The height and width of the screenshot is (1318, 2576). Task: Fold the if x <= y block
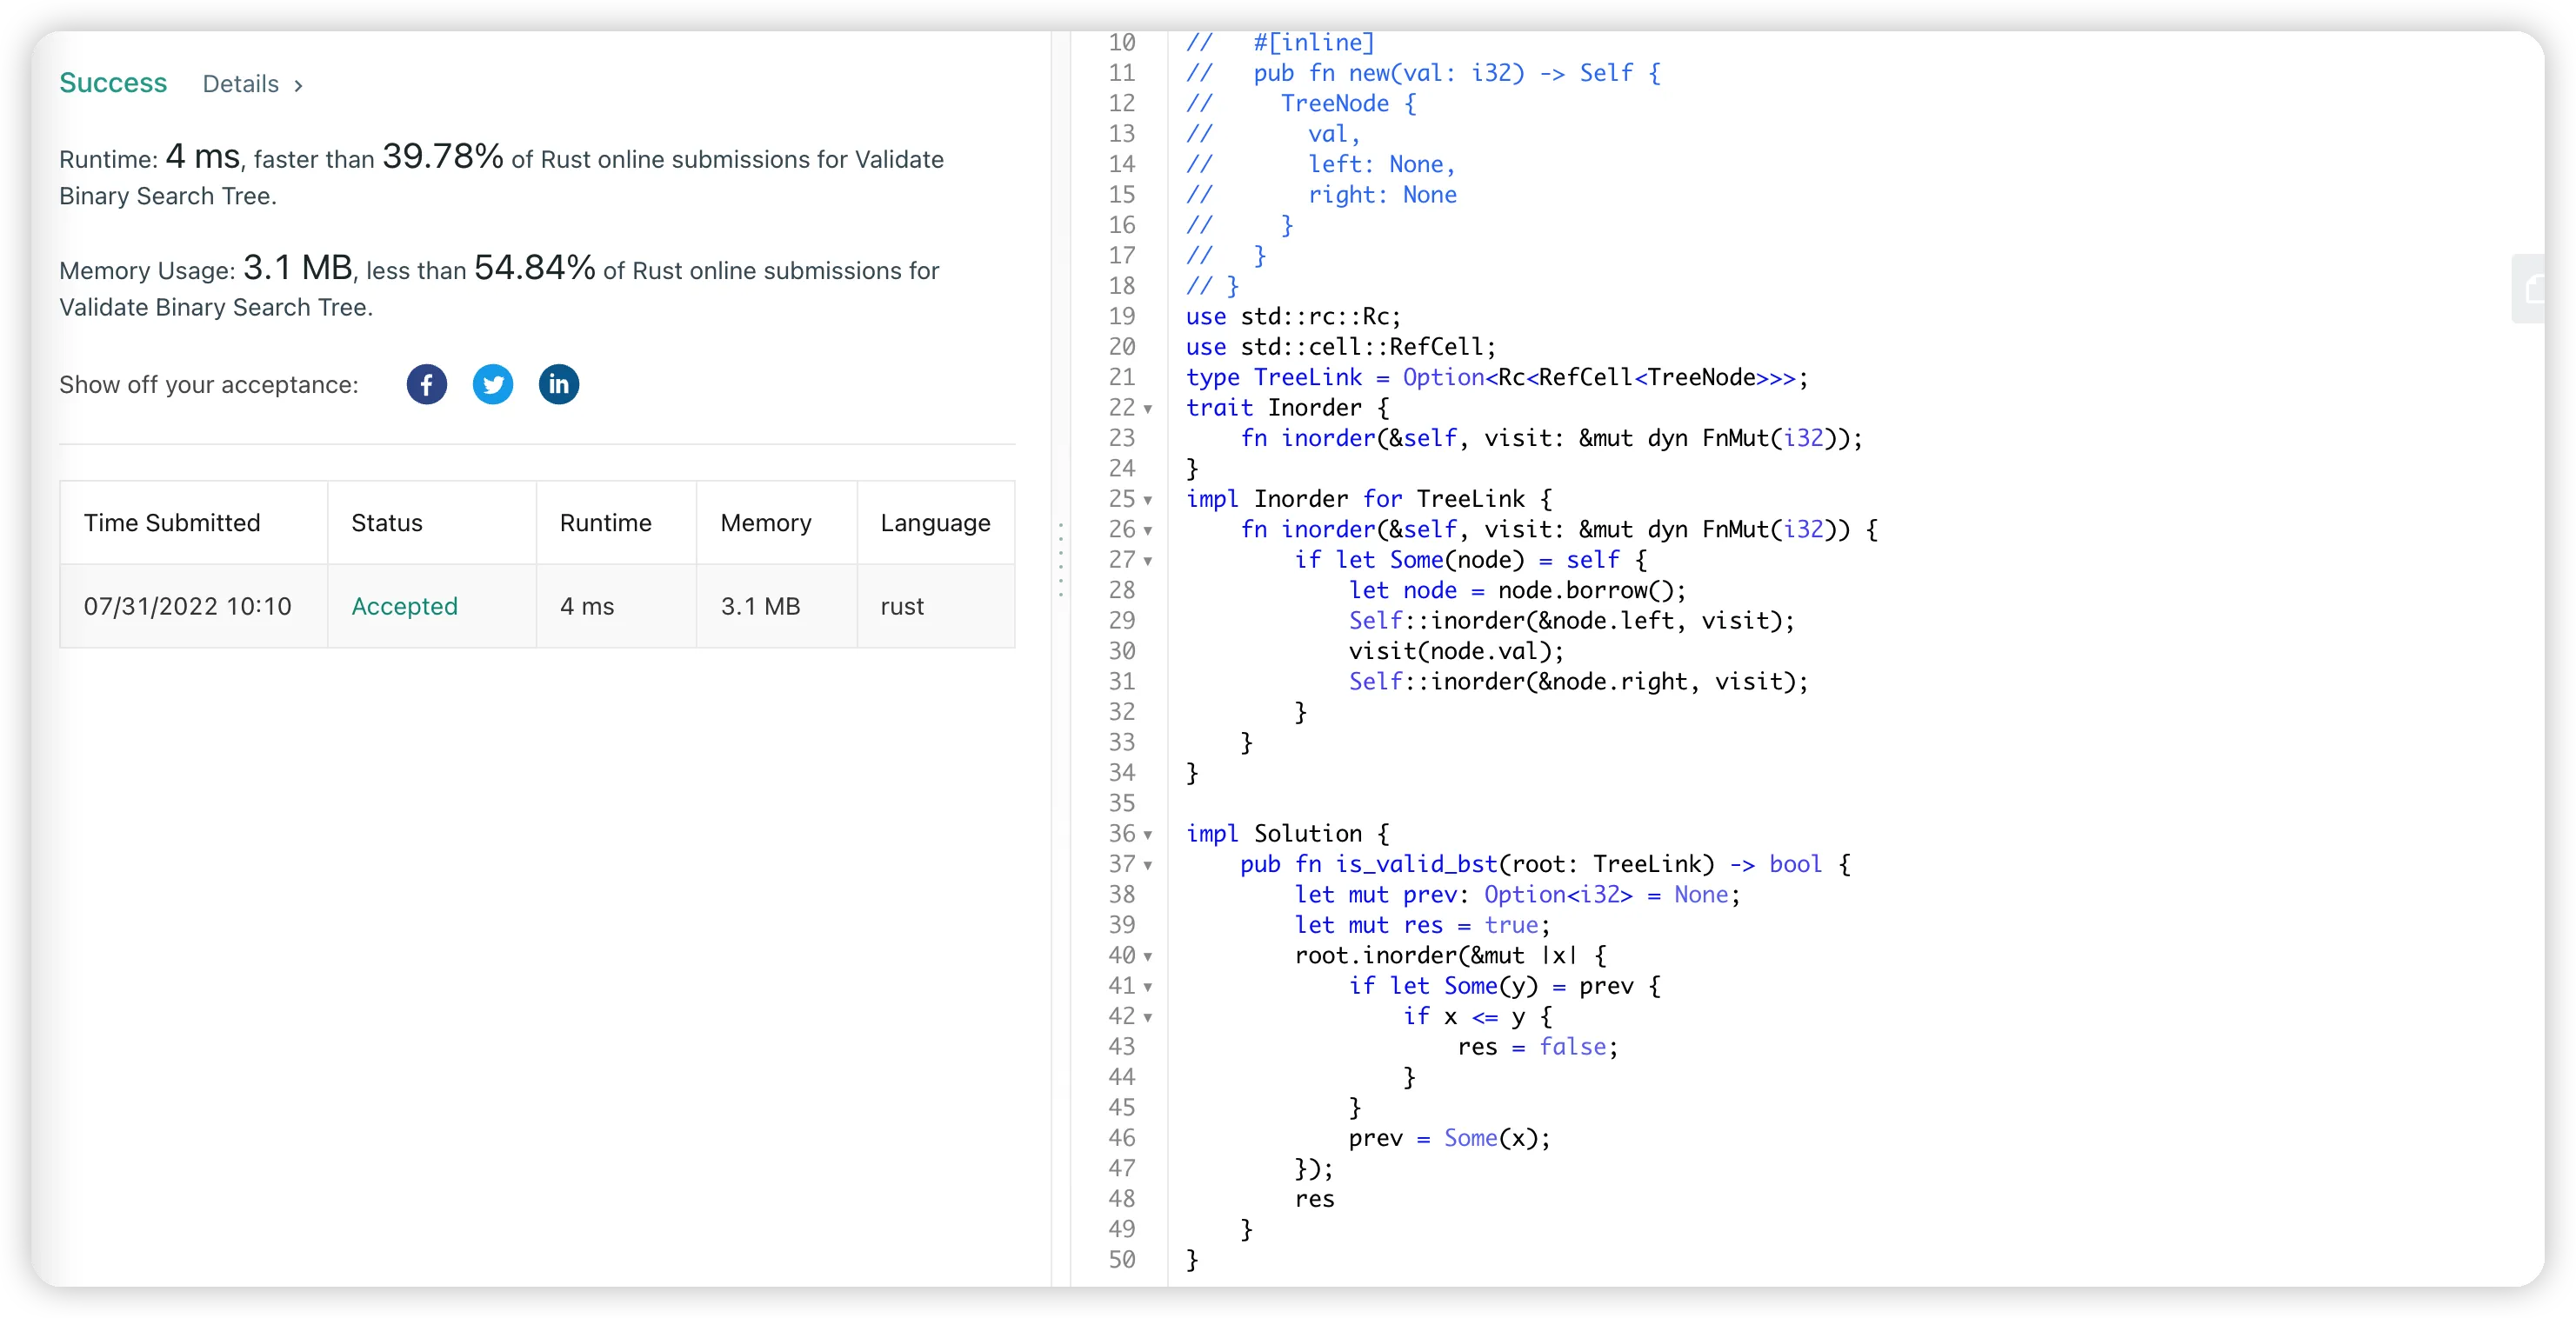1147,1017
